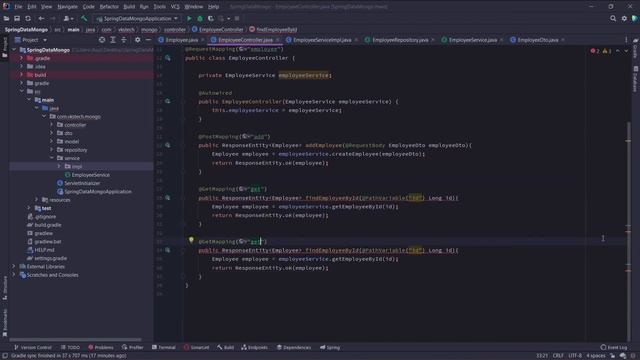Expand all icon in Project panel header
The height and width of the screenshot is (360, 640).
(113, 40)
